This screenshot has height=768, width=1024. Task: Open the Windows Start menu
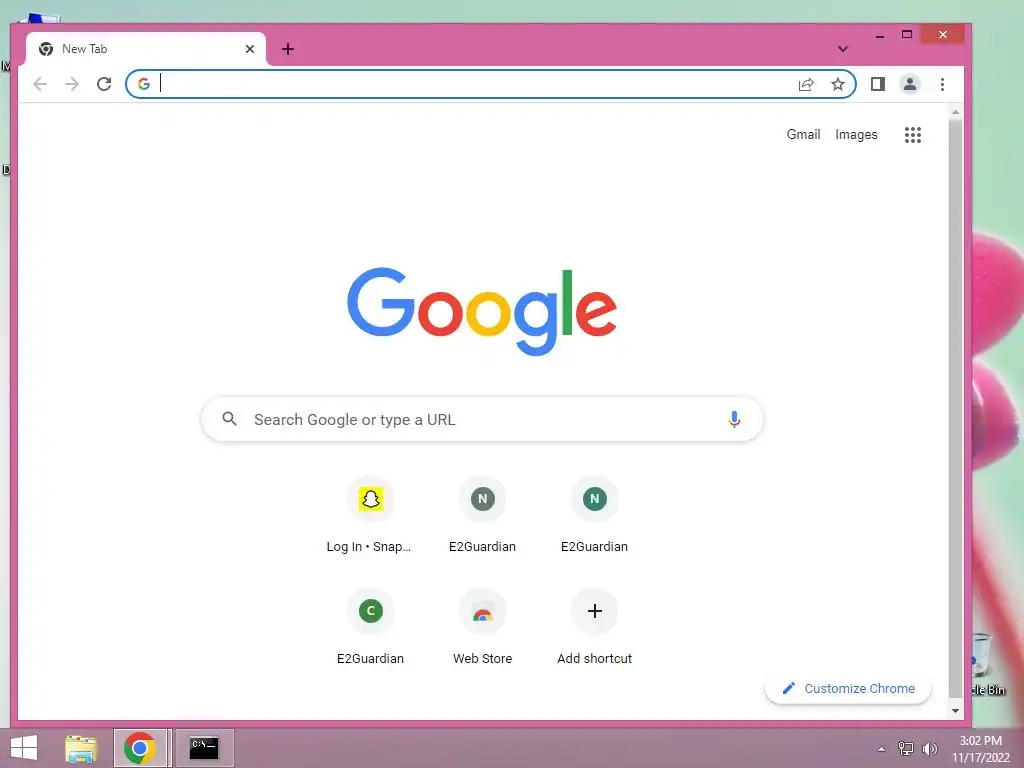24,748
